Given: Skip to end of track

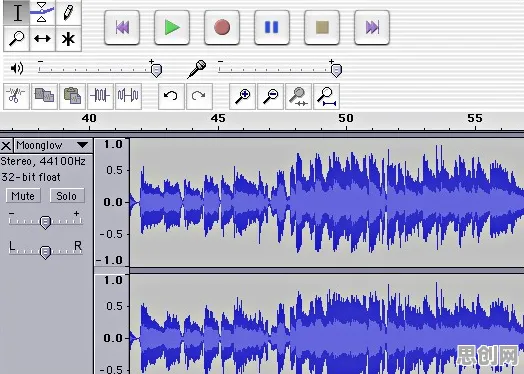Looking at the screenshot, I should click(x=372, y=27).
